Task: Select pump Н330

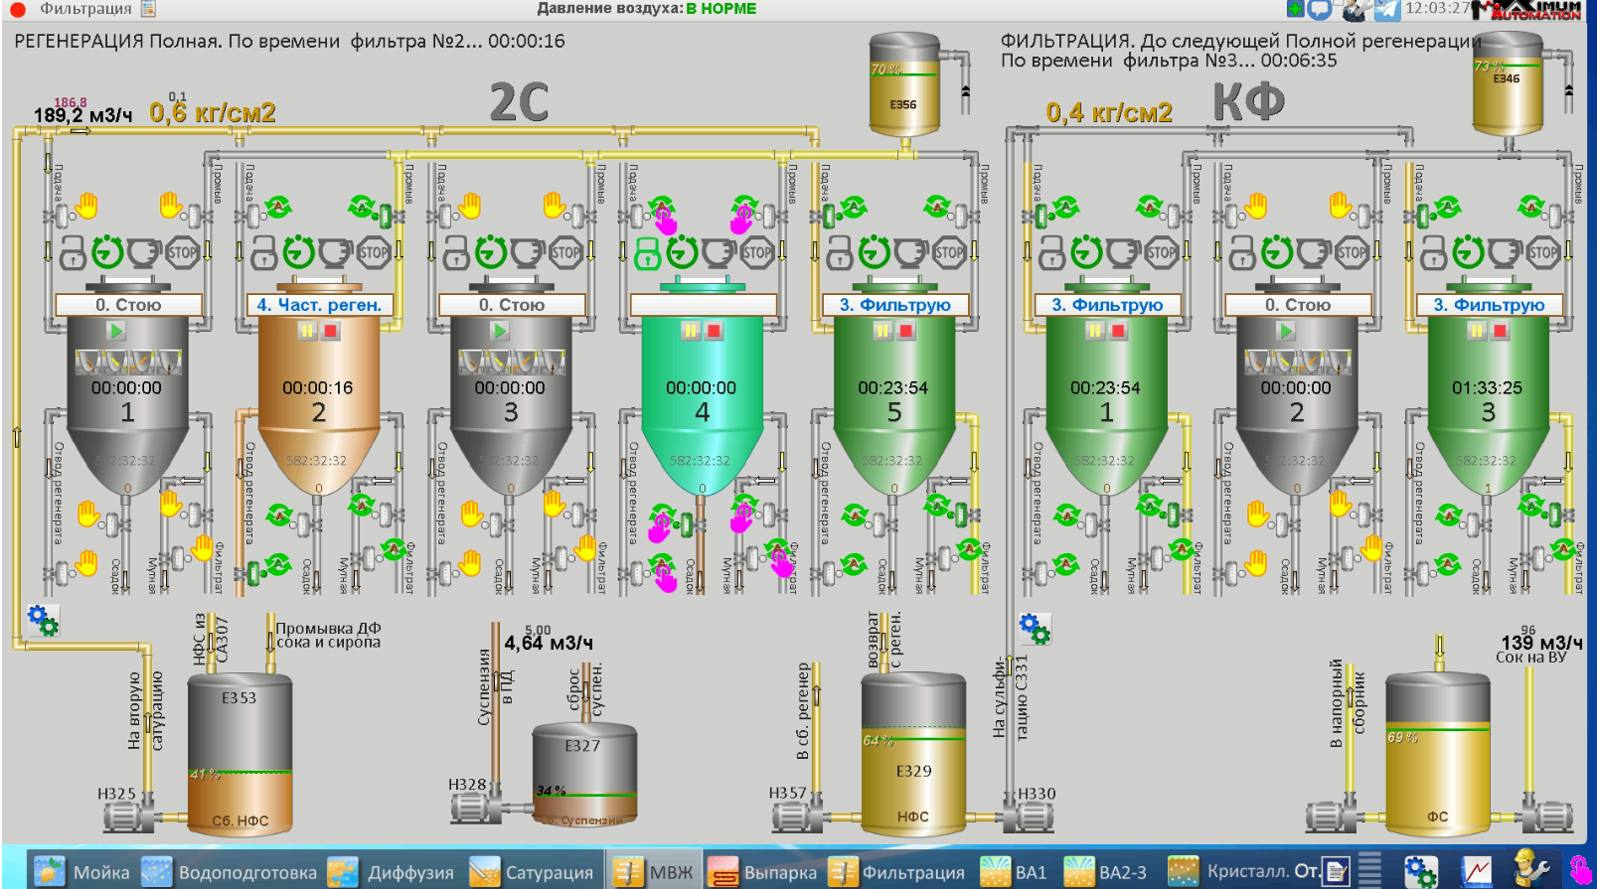Action: [1027, 816]
